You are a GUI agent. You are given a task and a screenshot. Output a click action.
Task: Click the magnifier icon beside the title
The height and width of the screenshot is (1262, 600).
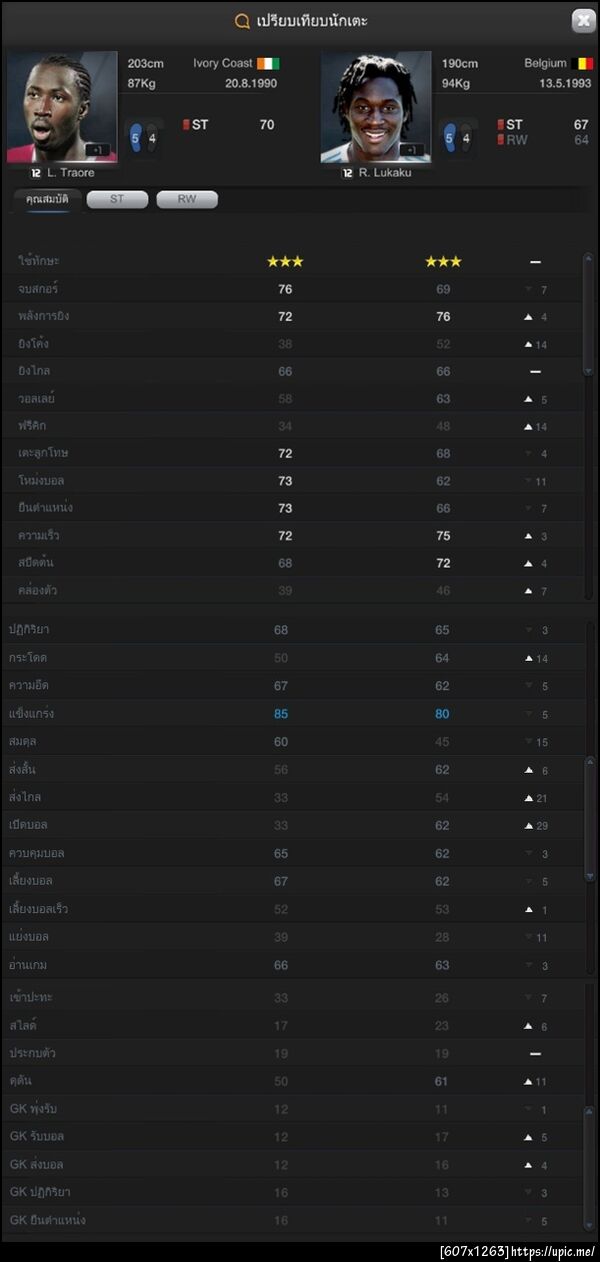242,21
